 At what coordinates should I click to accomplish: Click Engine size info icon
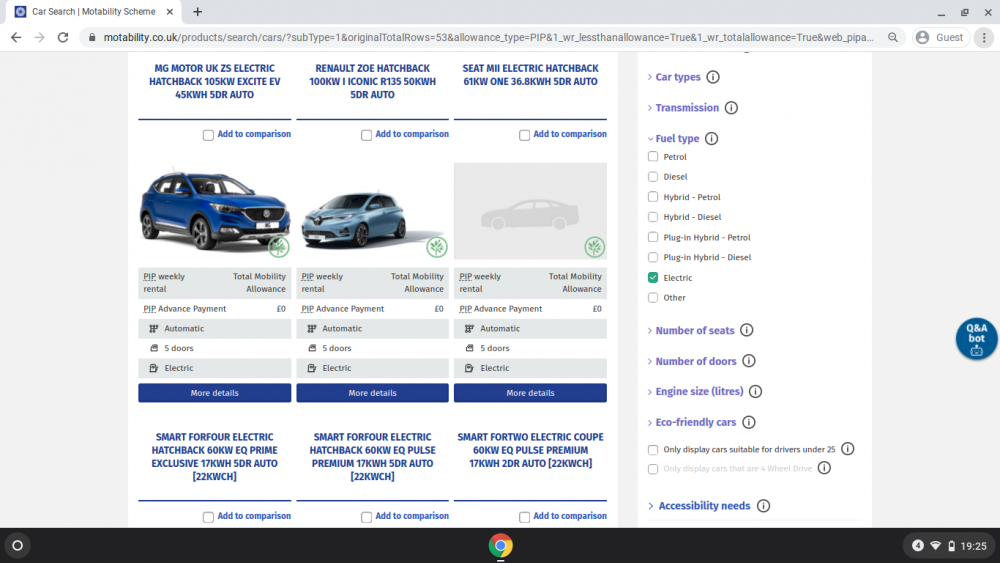(756, 391)
